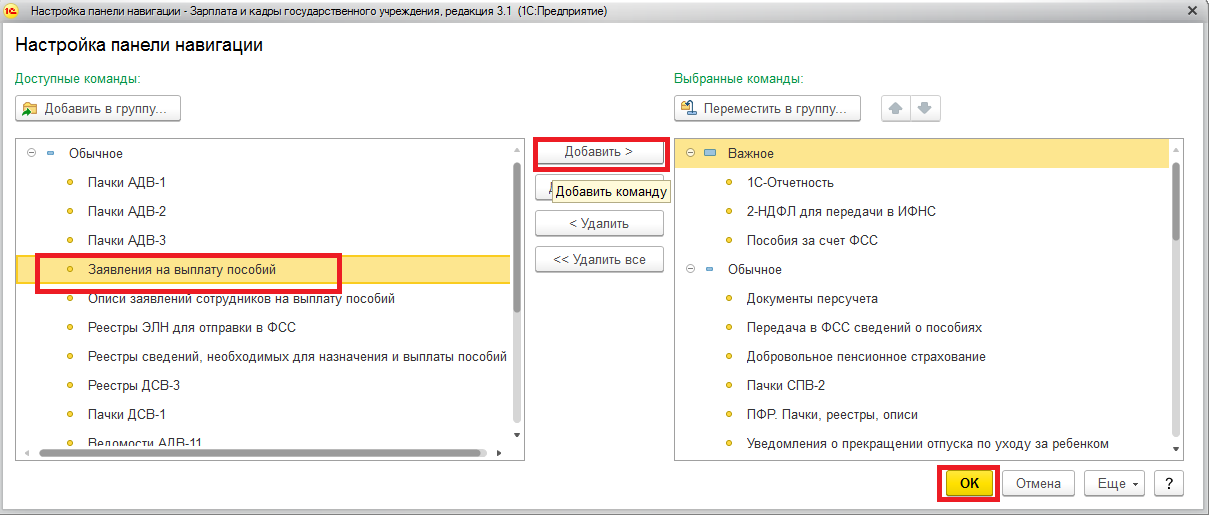Collapse the 'Обычное' group in selected commands

click(691, 269)
